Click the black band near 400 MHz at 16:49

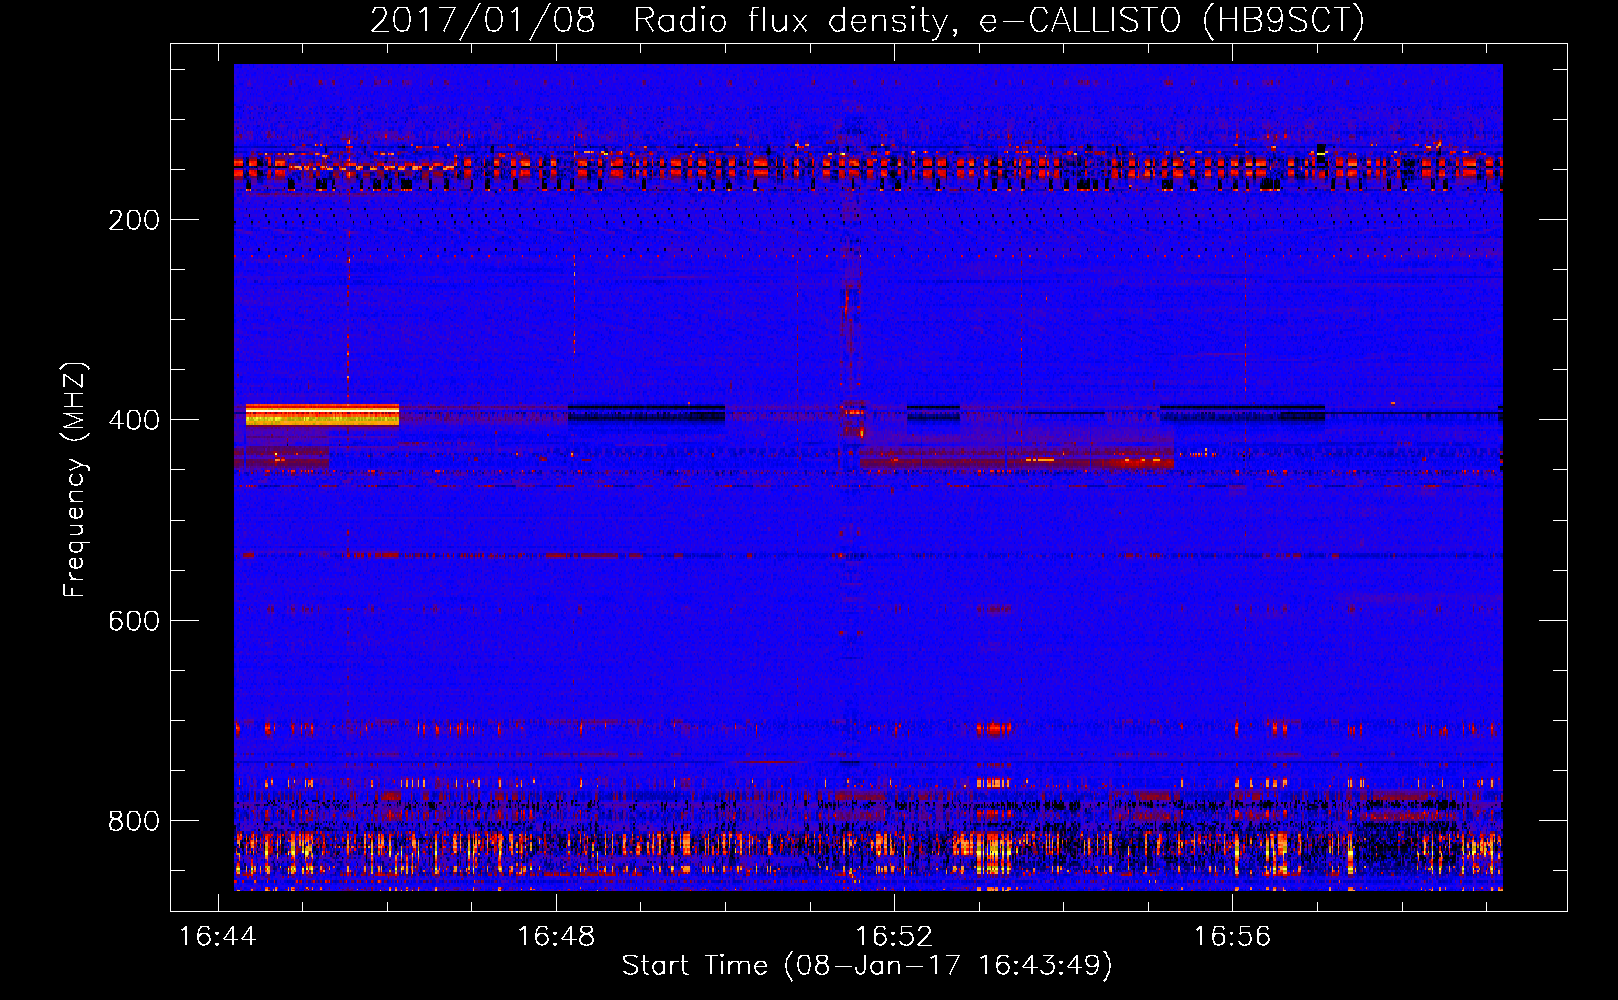pyautogui.click(x=646, y=413)
